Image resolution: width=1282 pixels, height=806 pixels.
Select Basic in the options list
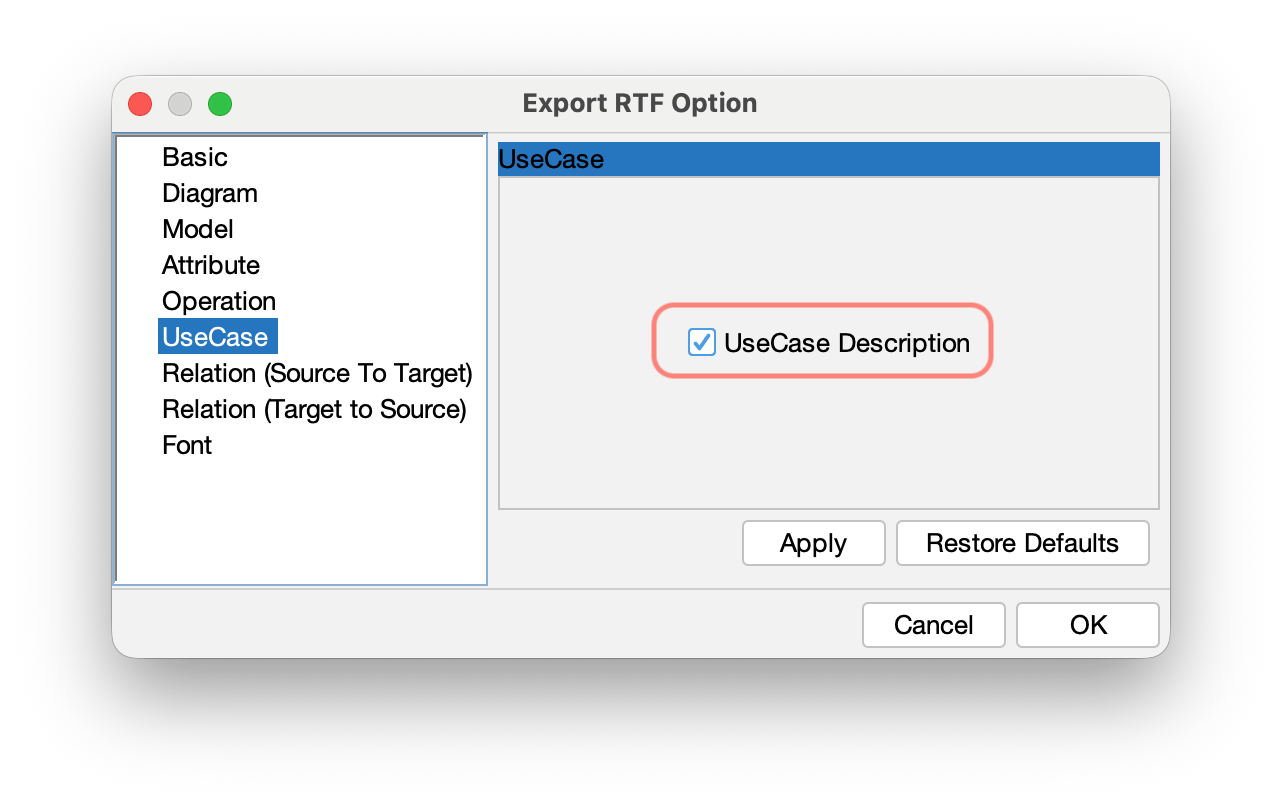pyautogui.click(x=195, y=157)
